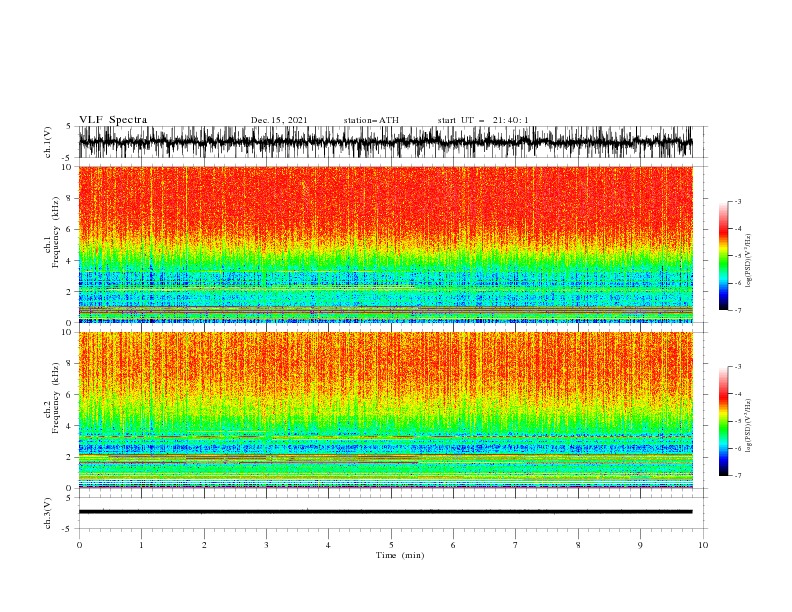This screenshot has width=792, height=612.
Task: Click the "2" tick on time axis
Action: (x=204, y=545)
